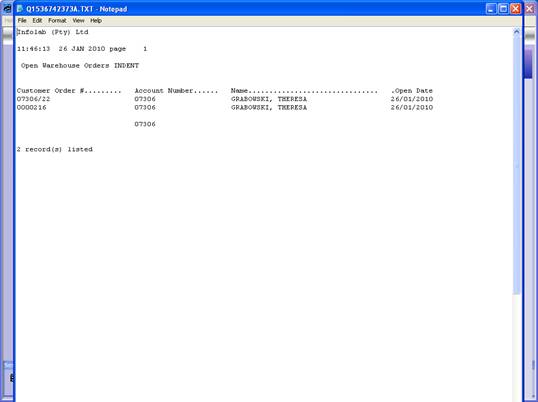Click the 2 record(s) listed line
Screen dimensions: 538x402
[x=55, y=149]
